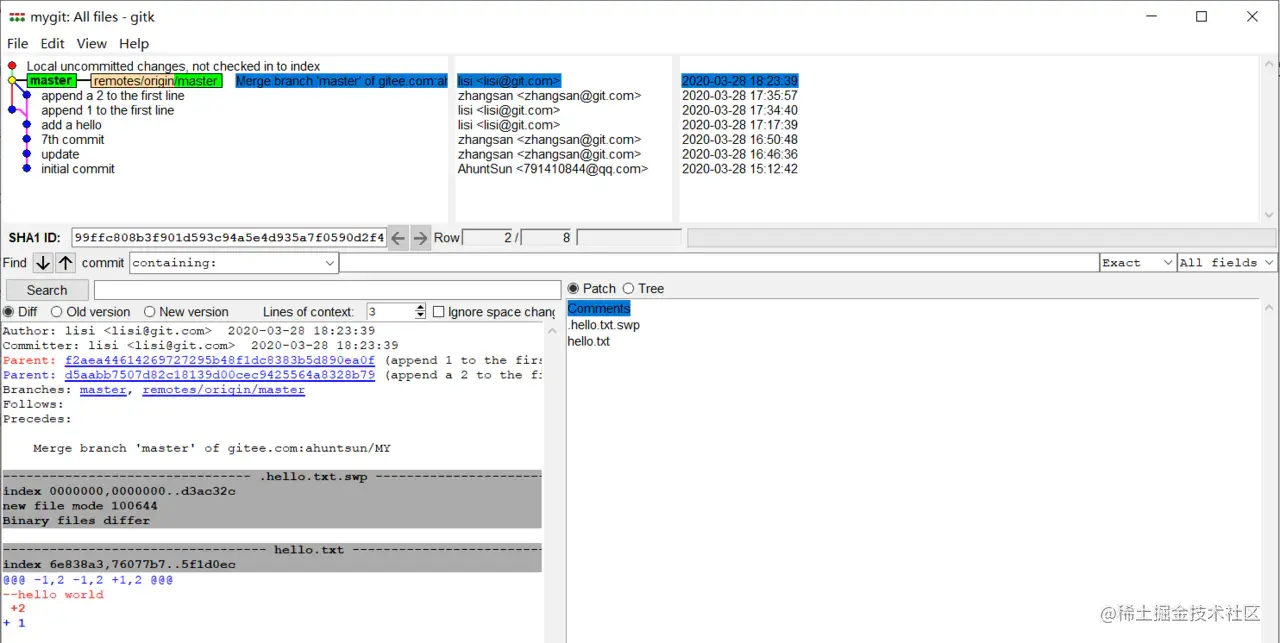Image resolution: width=1280 pixels, height=643 pixels.
Task: Select New version radio button
Action: 150,312
